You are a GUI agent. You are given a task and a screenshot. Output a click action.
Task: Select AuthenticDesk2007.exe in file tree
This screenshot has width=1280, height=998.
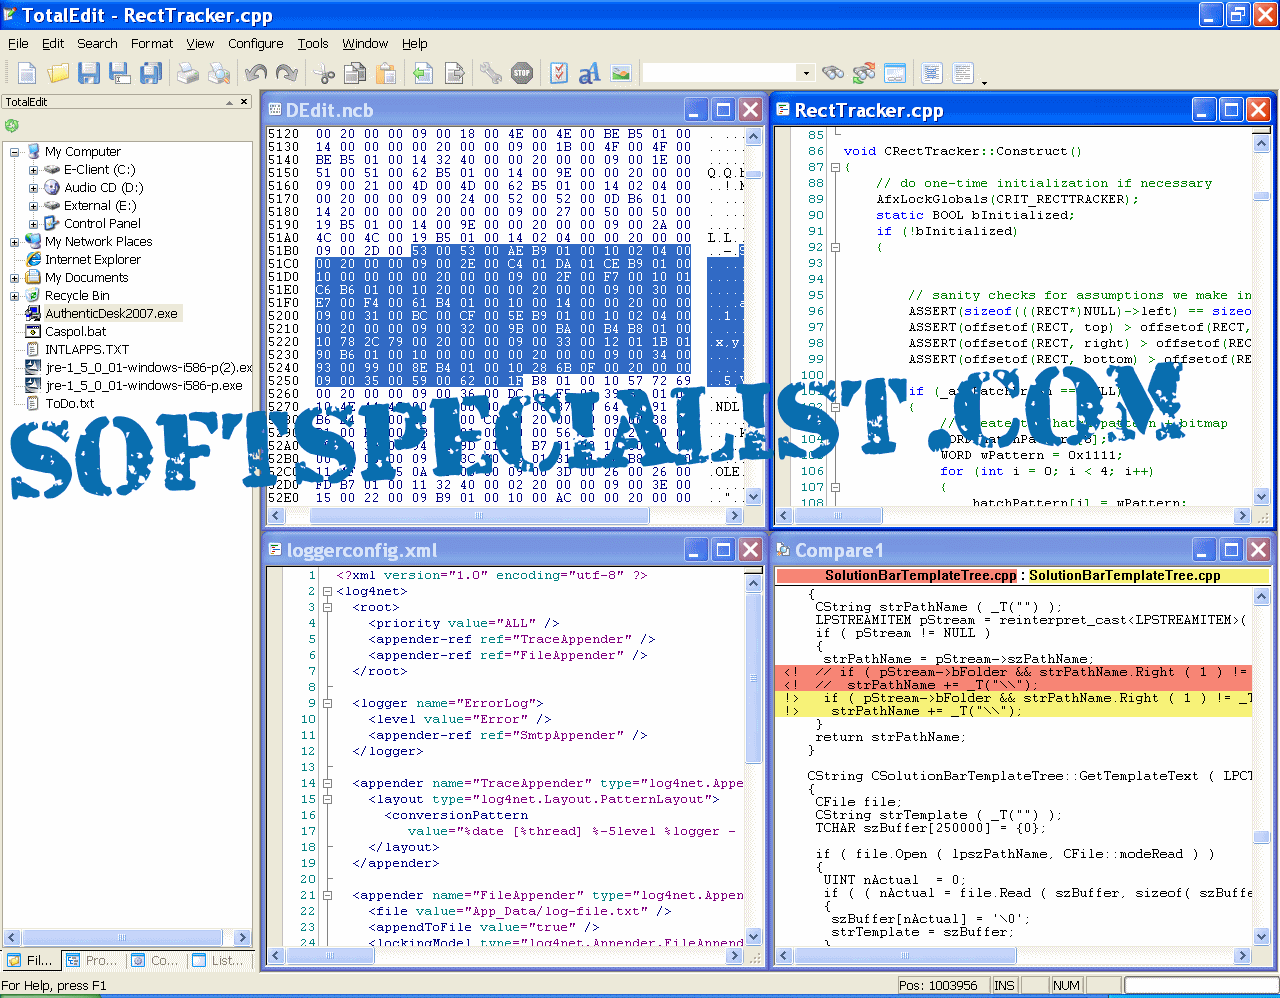tap(111, 314)
